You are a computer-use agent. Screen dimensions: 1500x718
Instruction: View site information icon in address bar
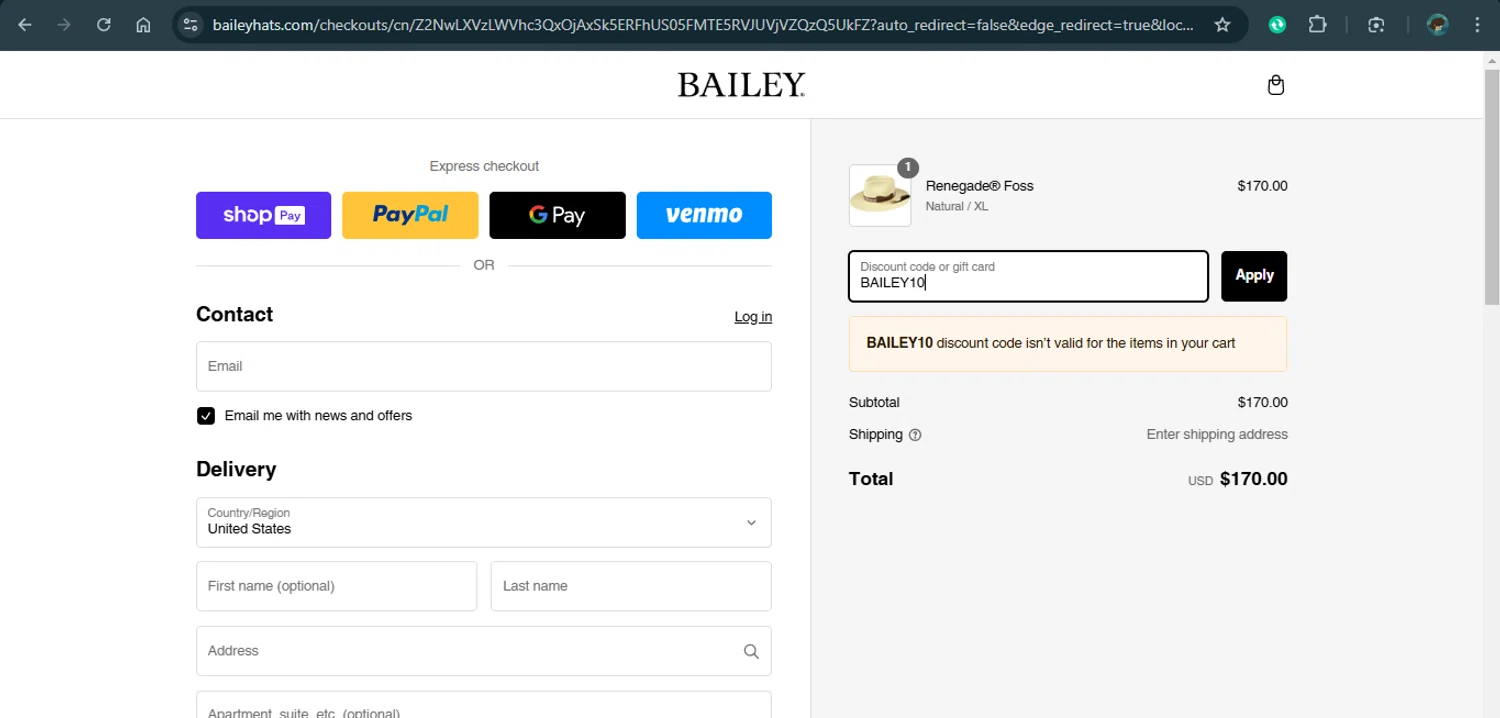point(191,25)
